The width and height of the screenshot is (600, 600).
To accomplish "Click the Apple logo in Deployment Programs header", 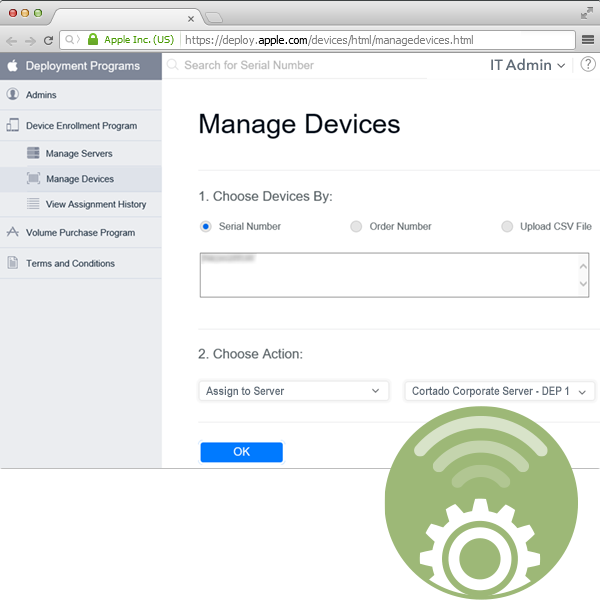I will pos(13,65).
